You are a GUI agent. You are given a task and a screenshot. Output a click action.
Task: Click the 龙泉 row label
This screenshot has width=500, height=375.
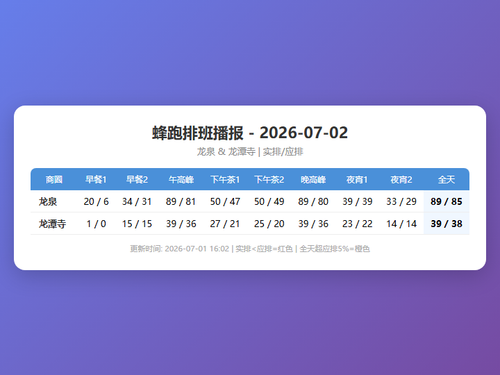click(x=48, y=201)
